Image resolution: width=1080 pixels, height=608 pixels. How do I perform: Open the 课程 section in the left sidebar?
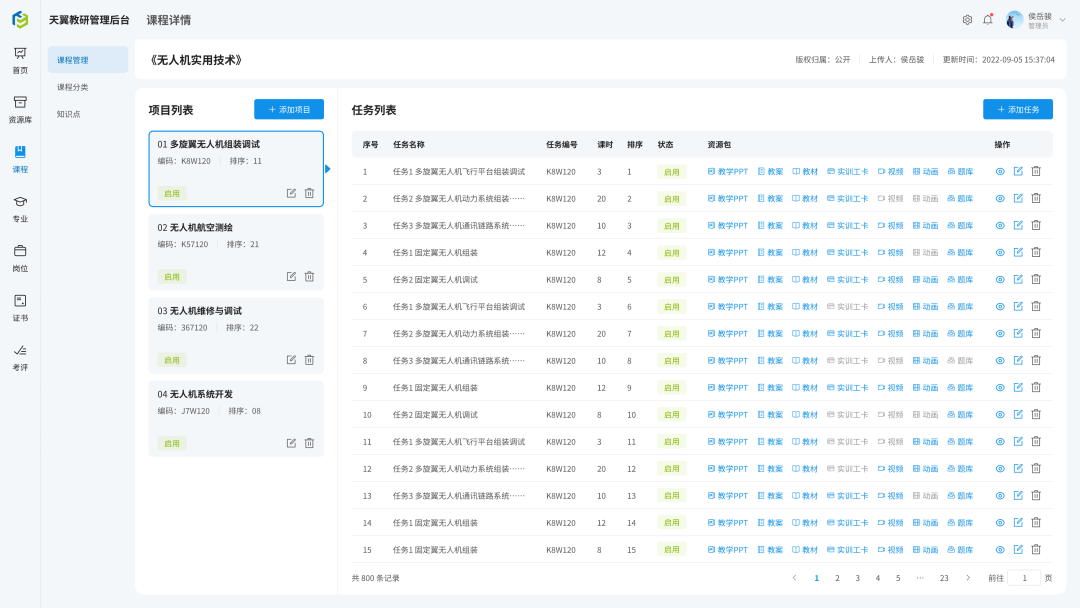point(20,159)
